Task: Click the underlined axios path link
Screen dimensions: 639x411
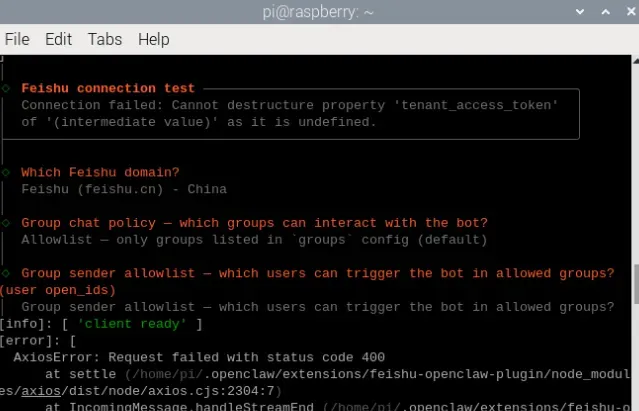Action: [x=42, y=391]
